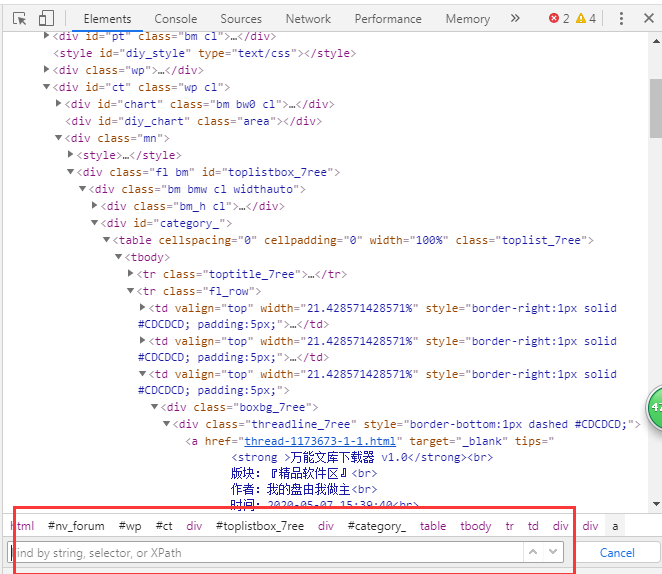
Task: Click the green floating circle badge
Action: point(654,407)
